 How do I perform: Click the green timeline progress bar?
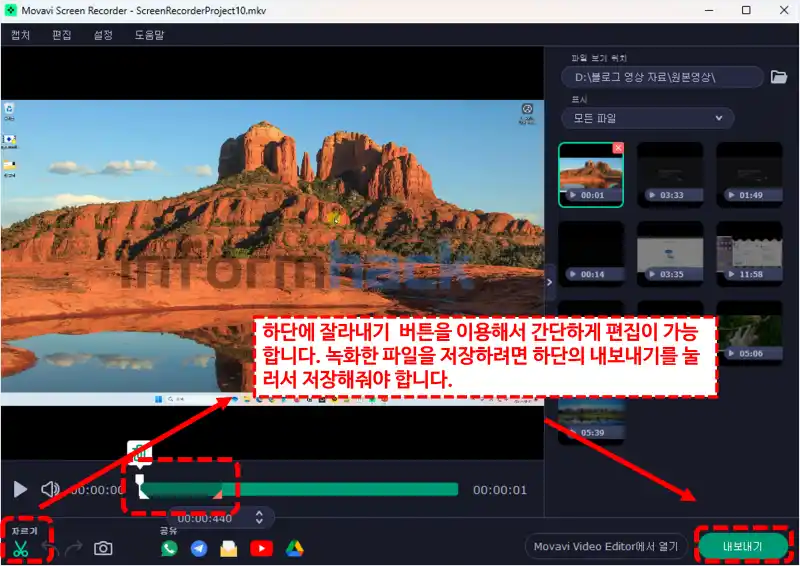click(299, 490)
